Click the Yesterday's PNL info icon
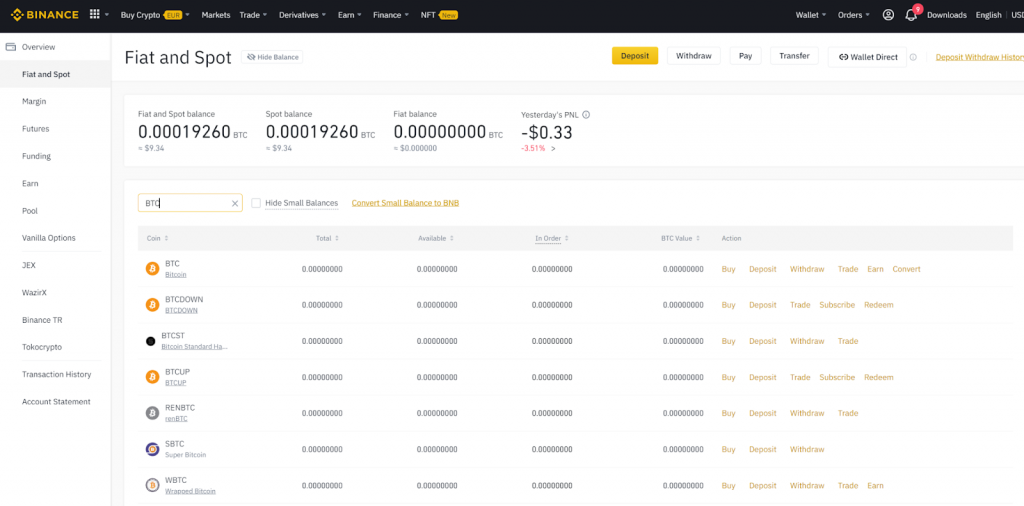This screenshot has width=1024, height=506. coord(586,114)
